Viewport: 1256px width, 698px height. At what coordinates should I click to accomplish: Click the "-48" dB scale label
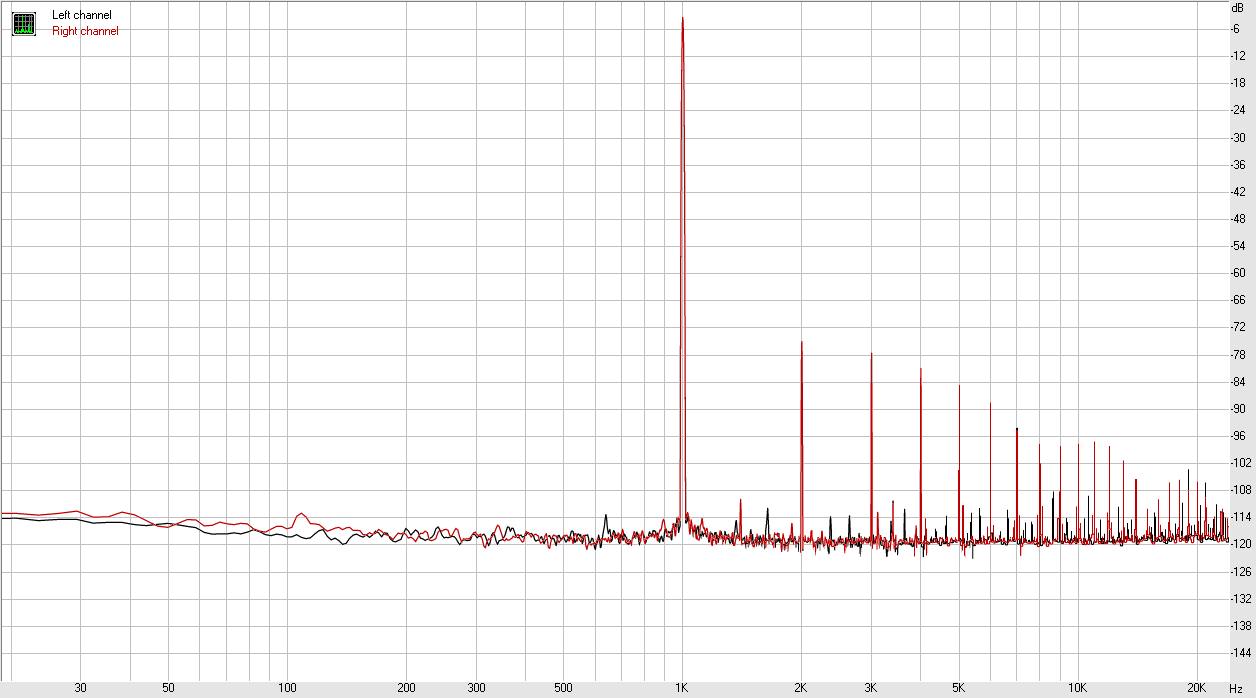pyautogui.click(x=1237, y=219)
